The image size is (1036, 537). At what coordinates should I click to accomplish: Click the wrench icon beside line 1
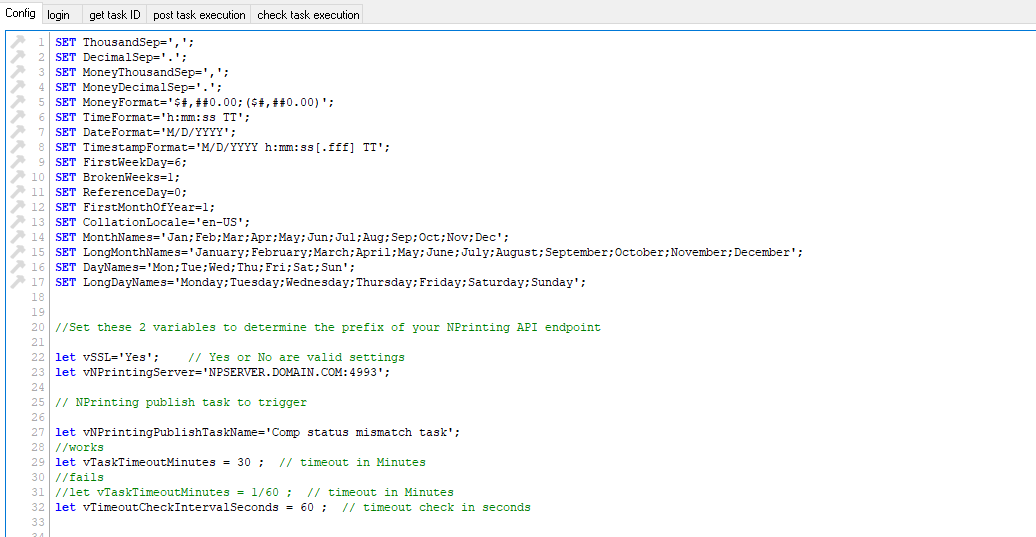(x=17, y=42)
